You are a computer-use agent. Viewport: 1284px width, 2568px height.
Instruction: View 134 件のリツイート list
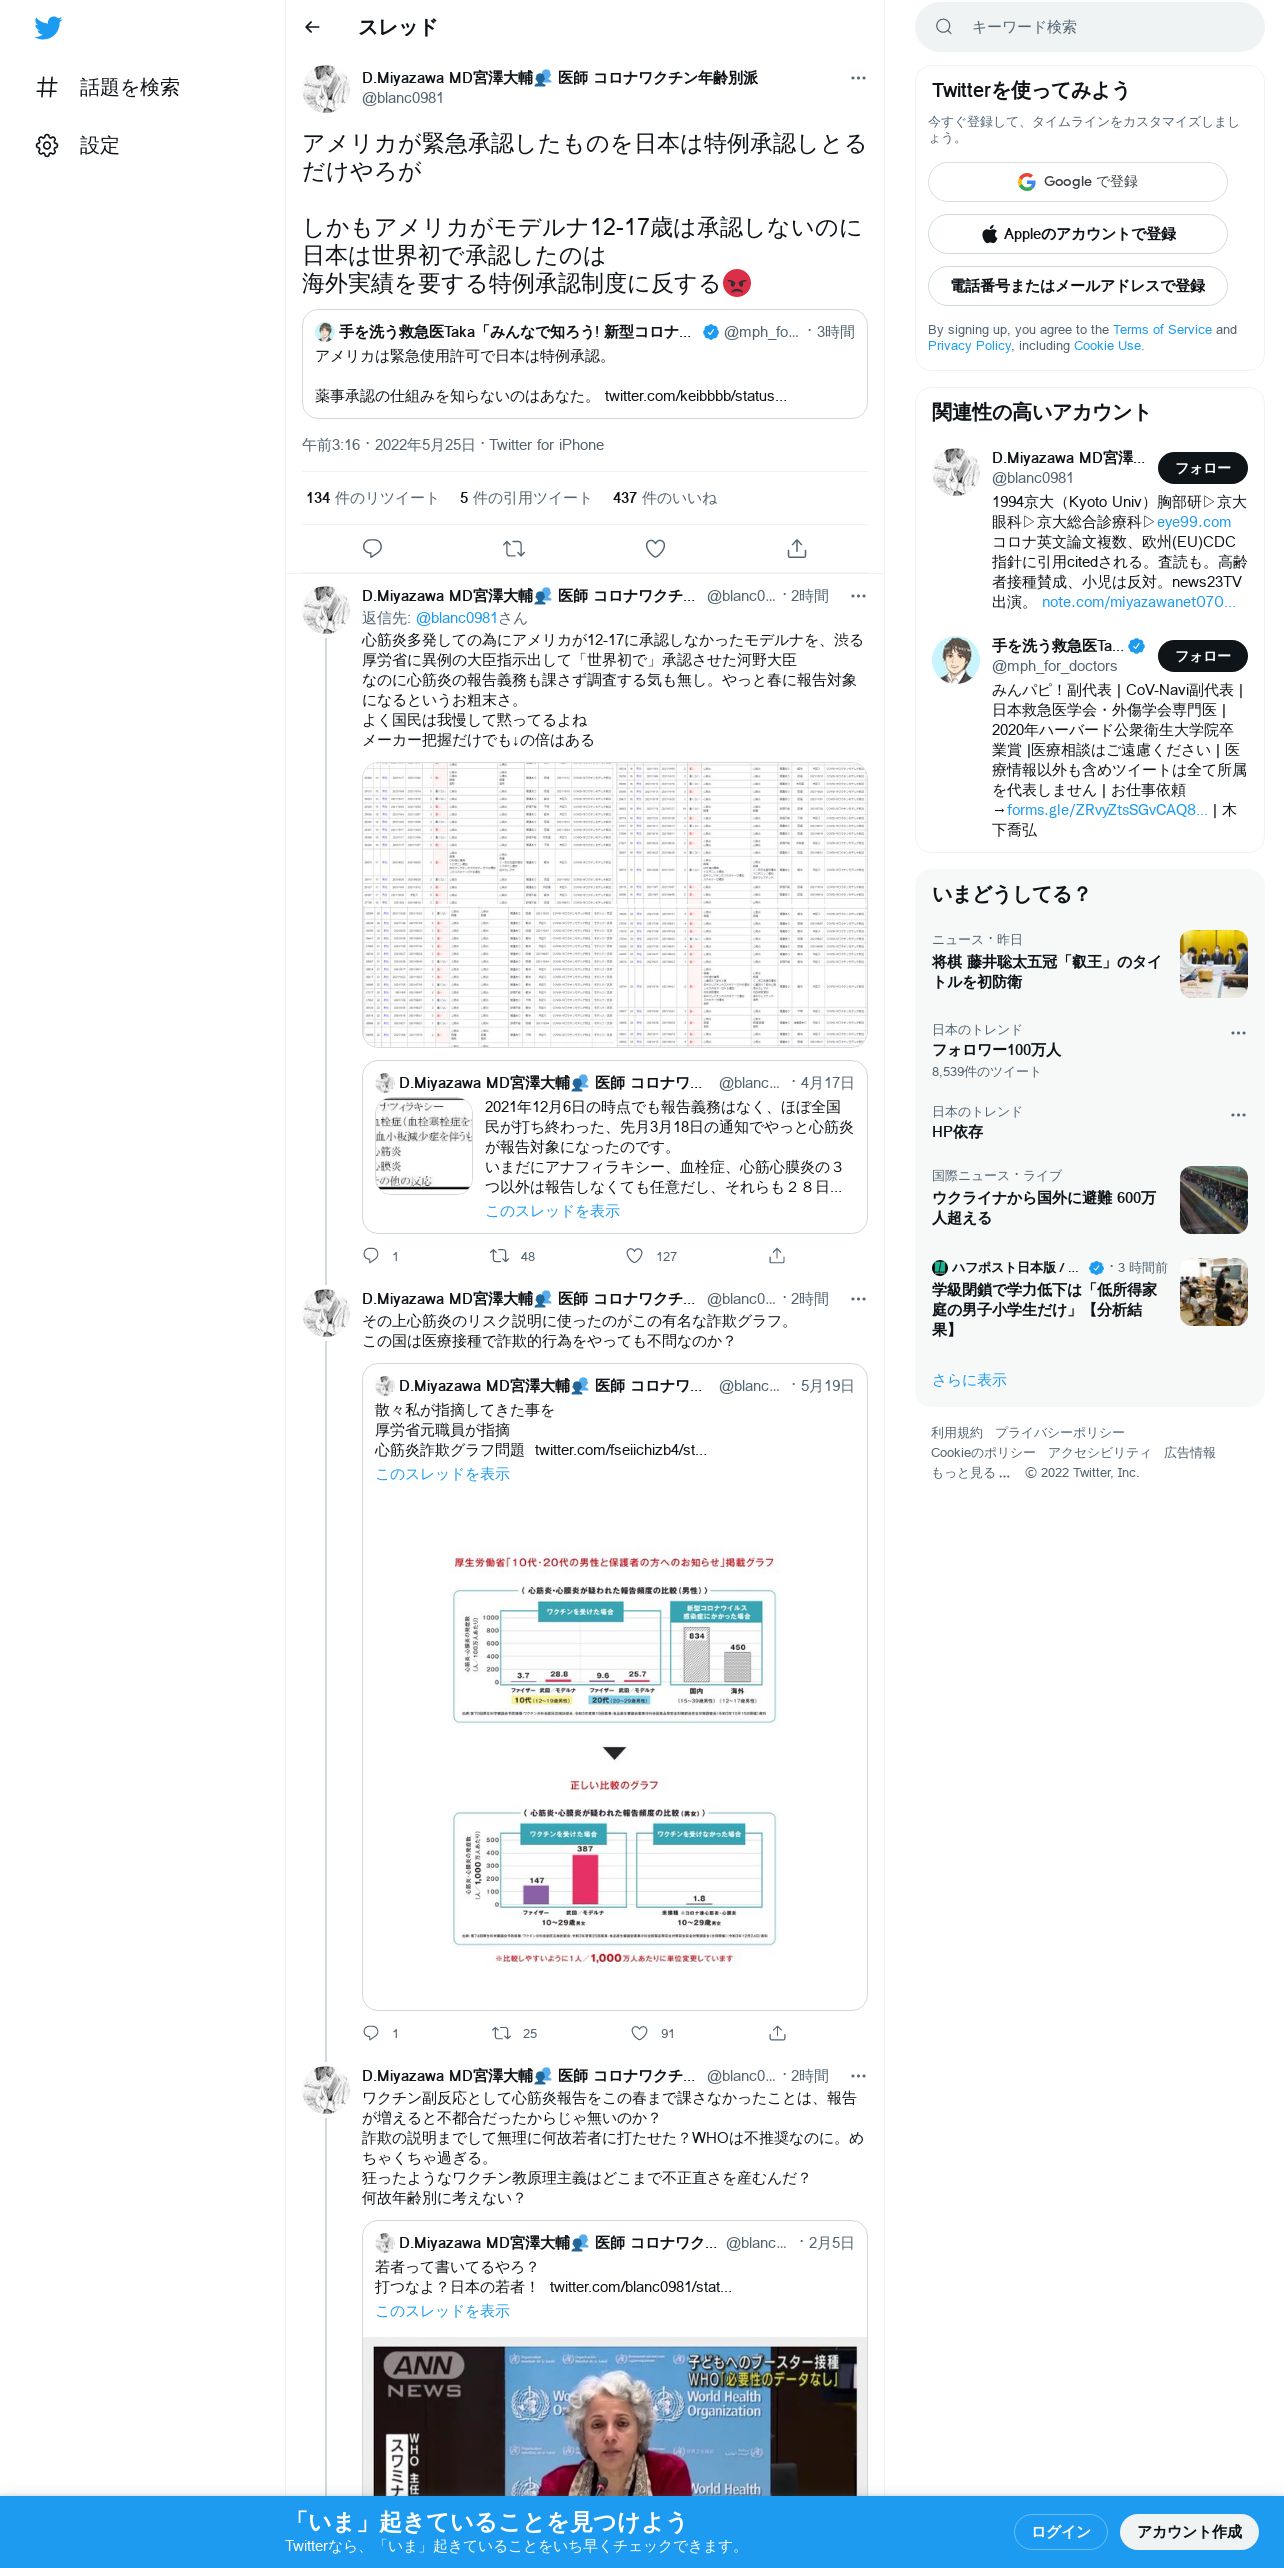point(372,498)
